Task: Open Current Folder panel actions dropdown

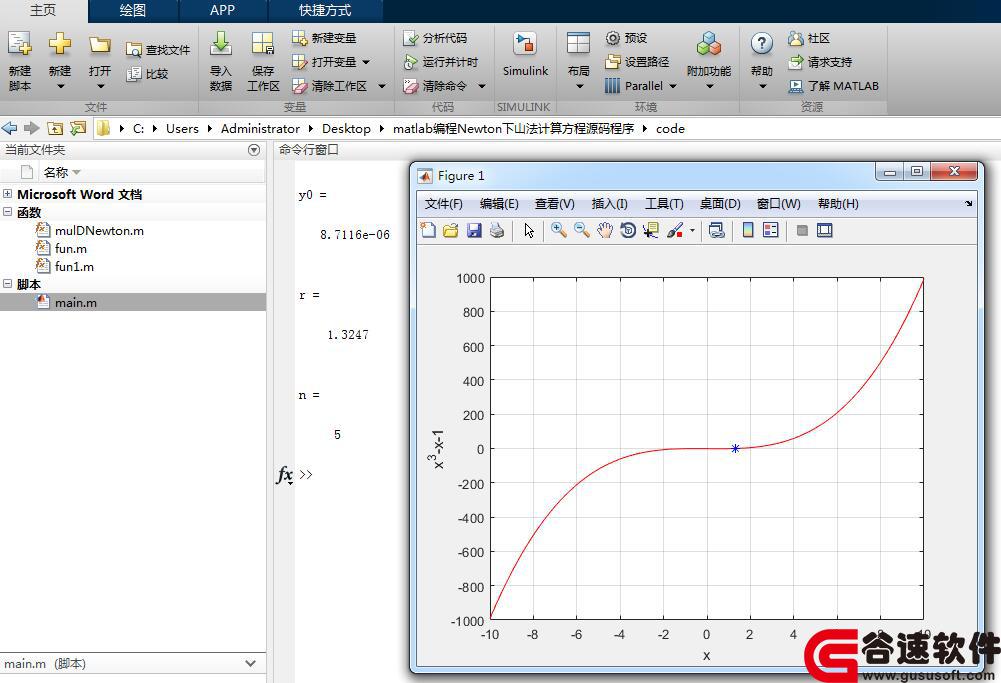Action: (254, 150)
